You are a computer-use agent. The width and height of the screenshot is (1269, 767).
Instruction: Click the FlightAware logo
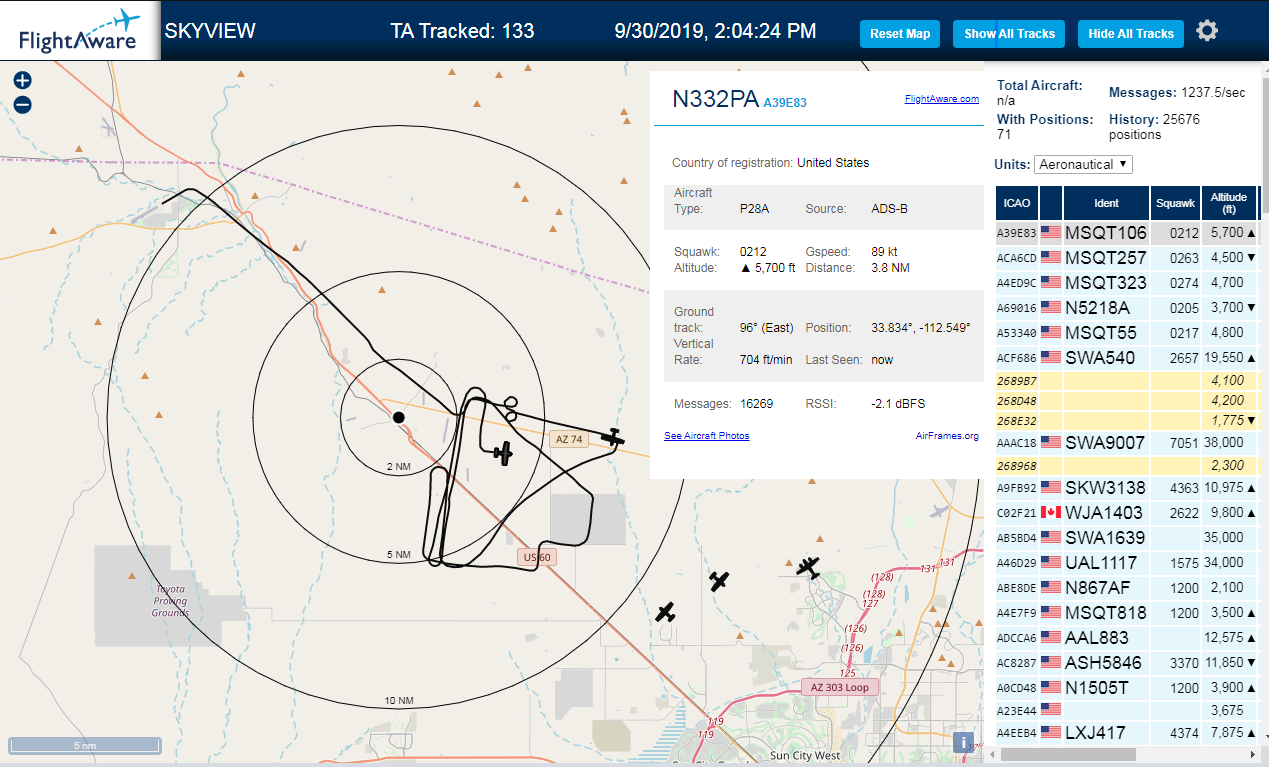(80, 30)
